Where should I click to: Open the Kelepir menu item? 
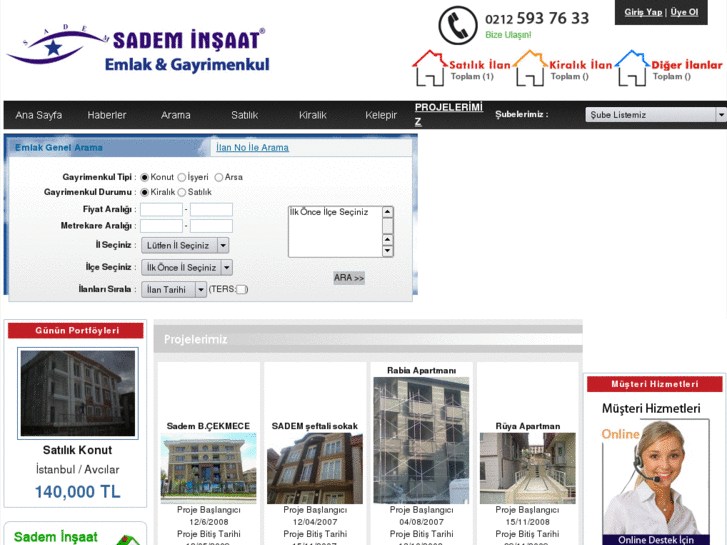(381, 115)
